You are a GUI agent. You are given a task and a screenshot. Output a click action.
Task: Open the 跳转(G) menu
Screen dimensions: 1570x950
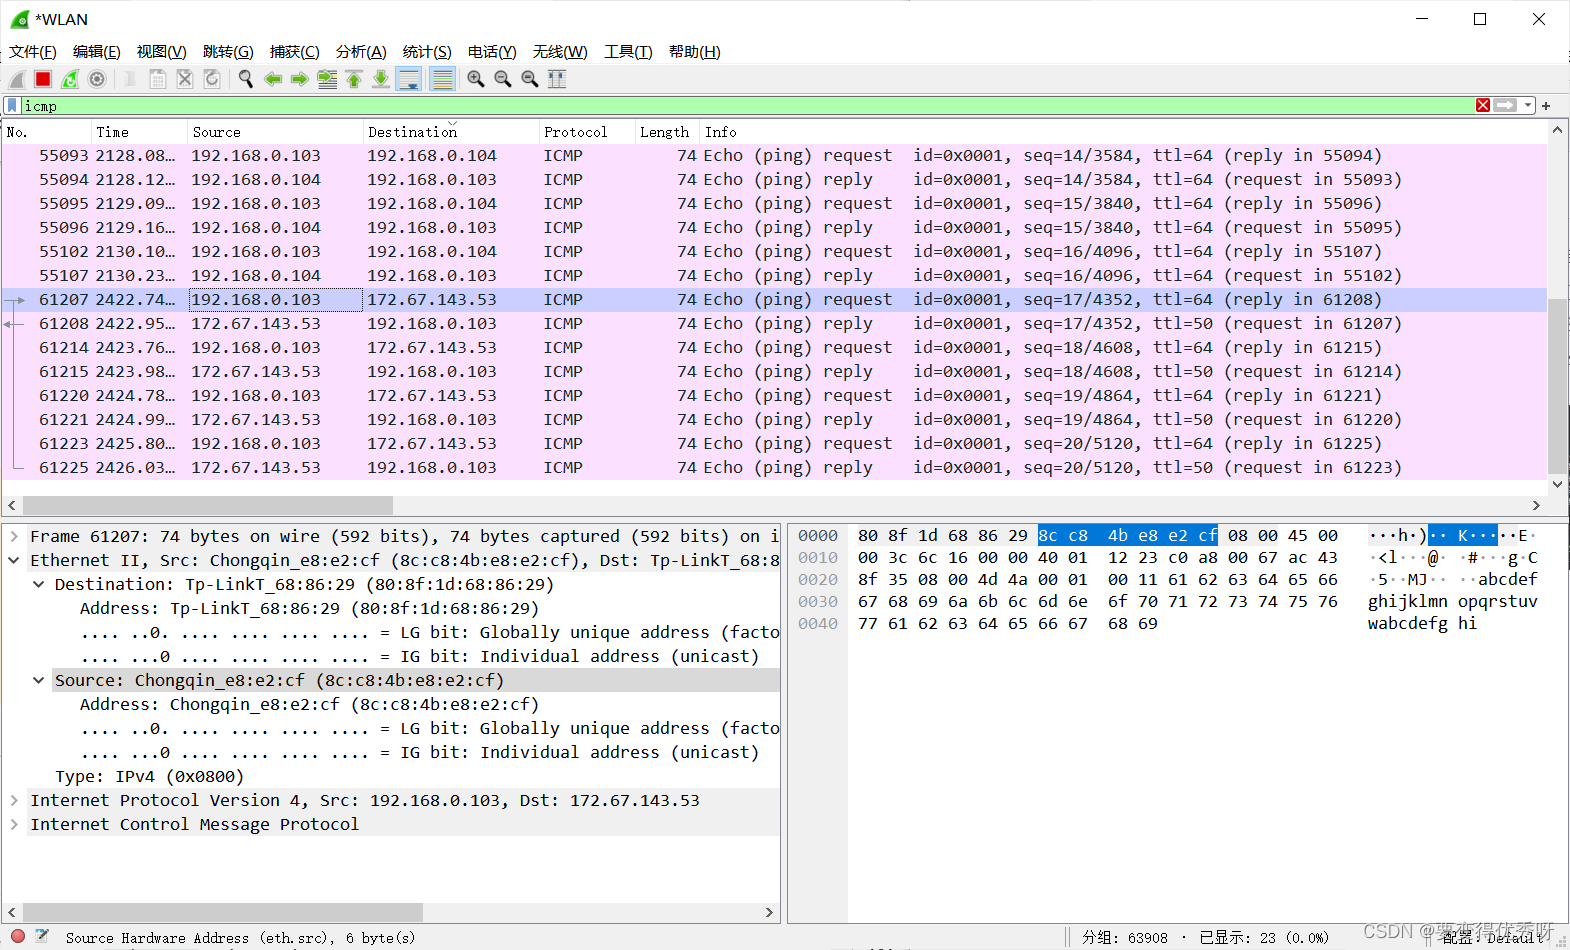tap(228, 52)
